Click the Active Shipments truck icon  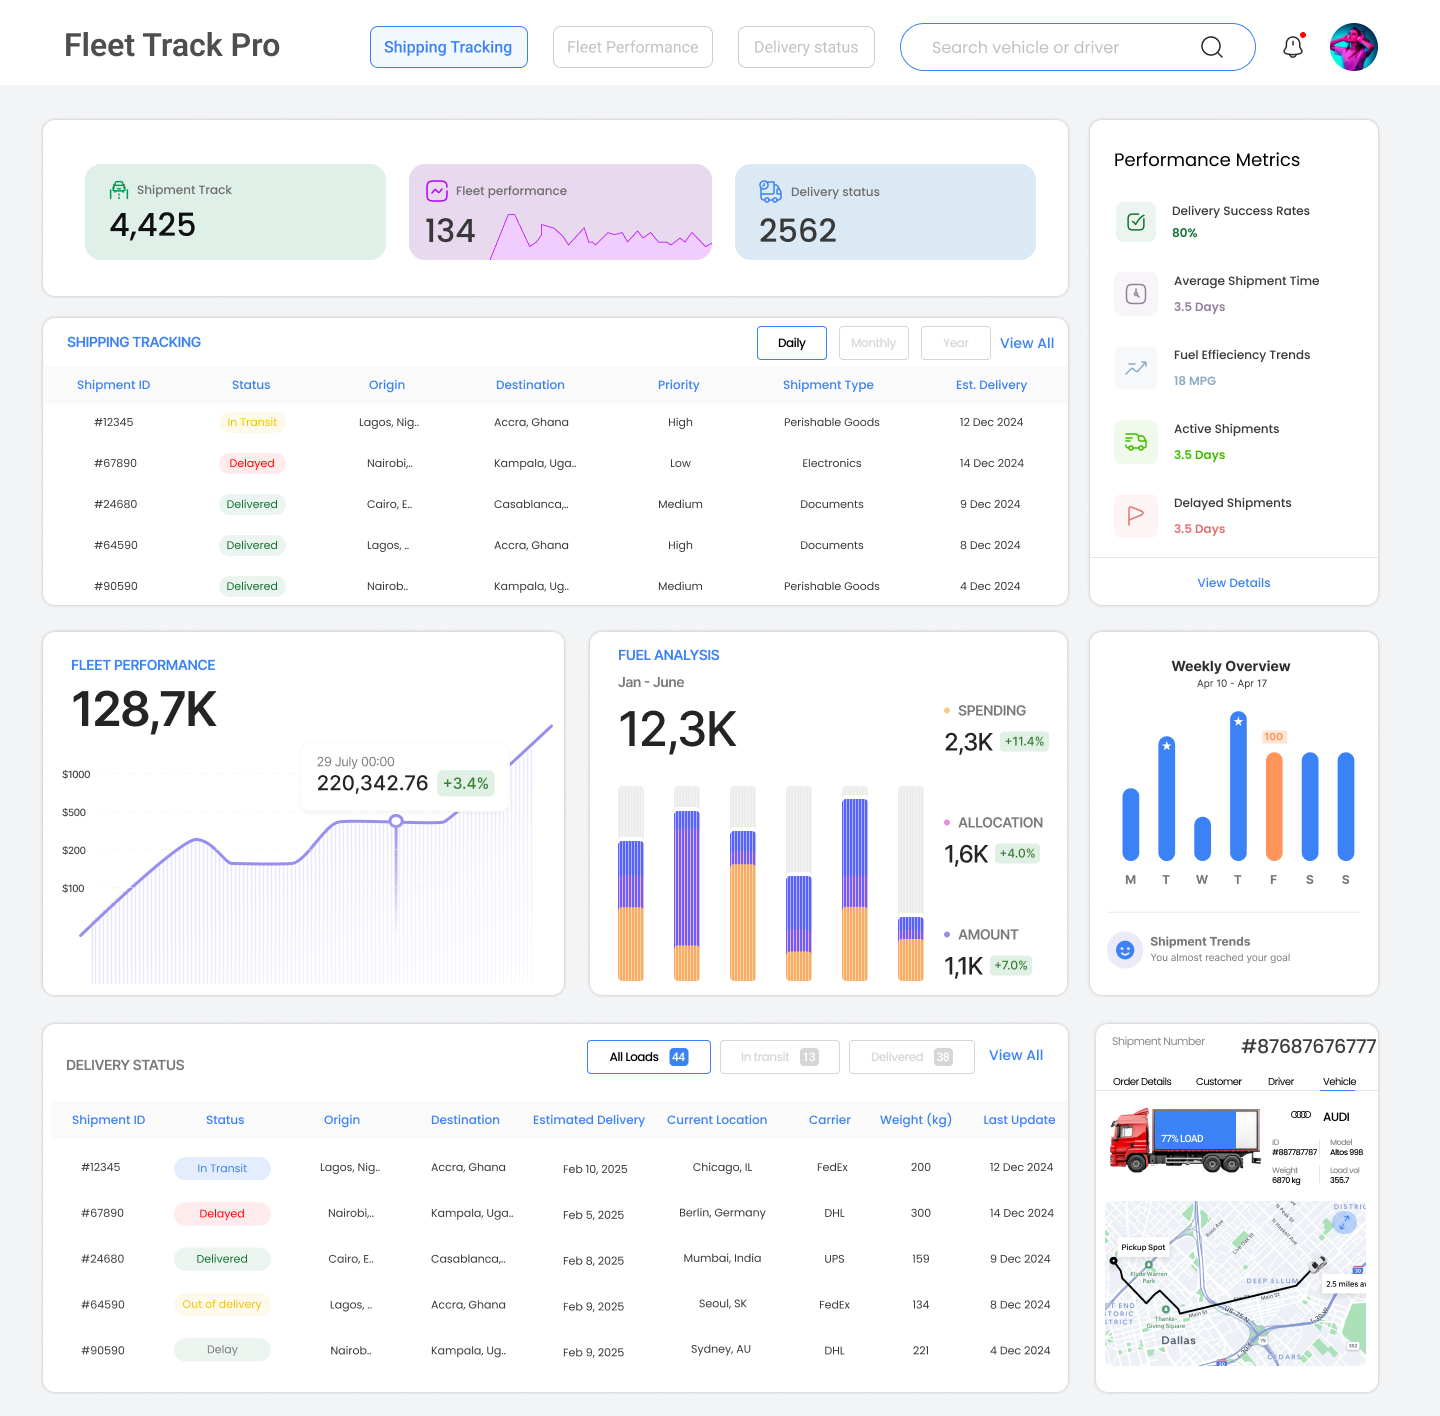(x=1135, y=441)
